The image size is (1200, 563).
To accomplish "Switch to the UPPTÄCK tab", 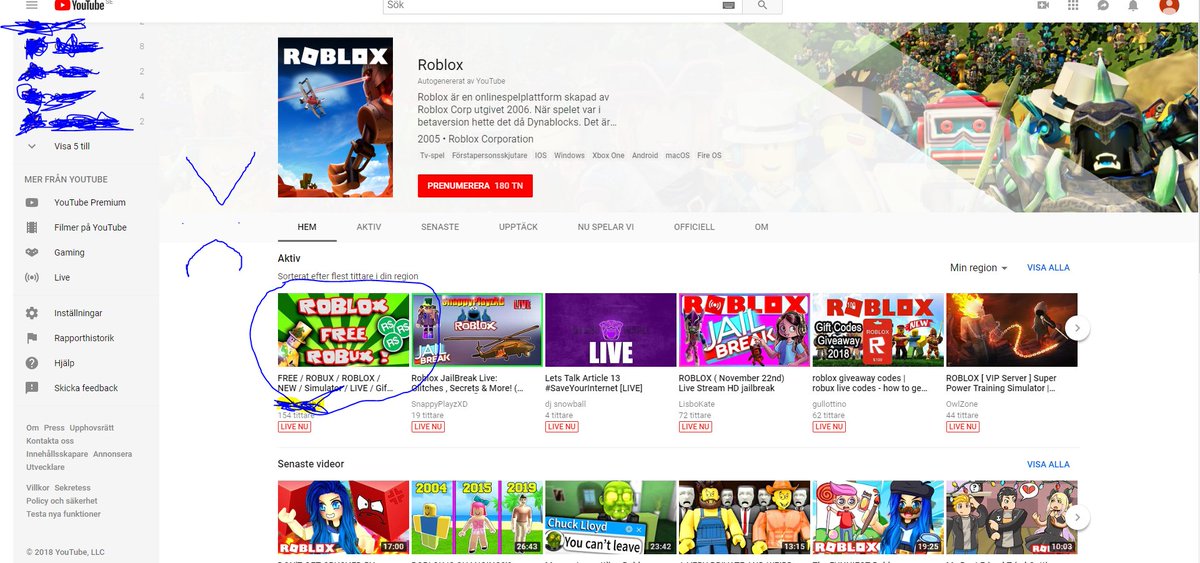I will pyautogui.click(x=518, y=227).
